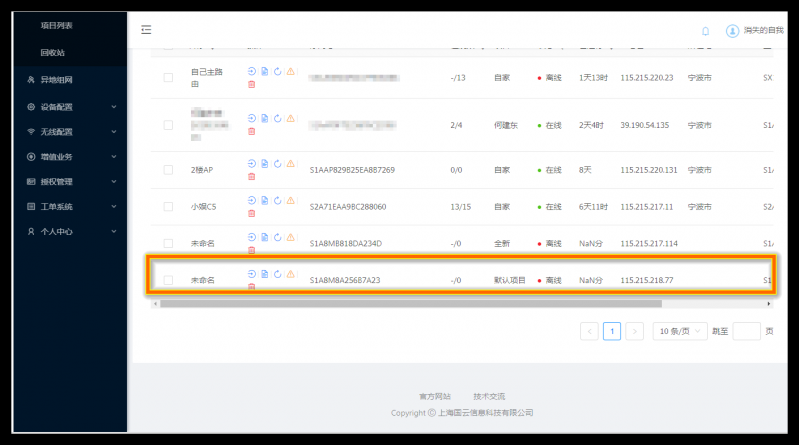Image resolution: width=799 pixels, height=445 pixels.
Task: Click the refresh icon for 小娱C5
Action: 277,200
